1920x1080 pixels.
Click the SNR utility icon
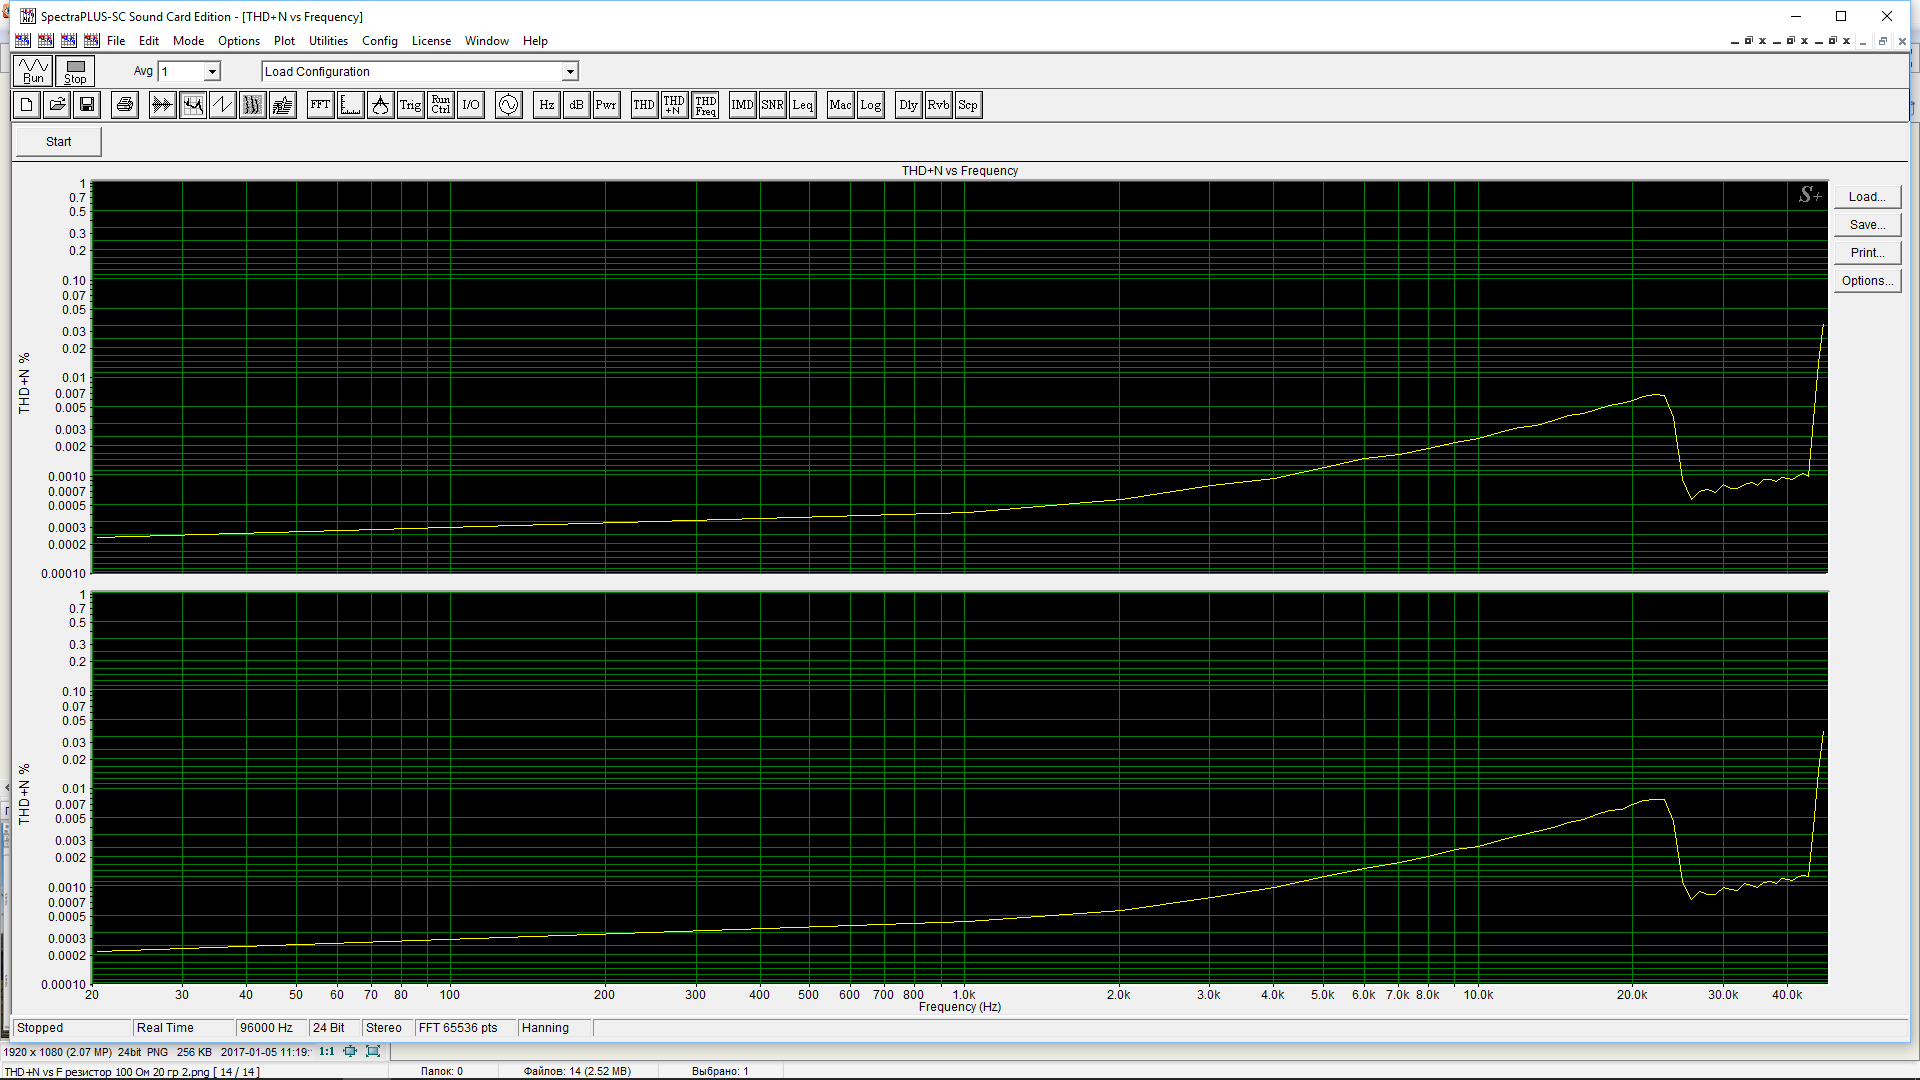point(772,105)
